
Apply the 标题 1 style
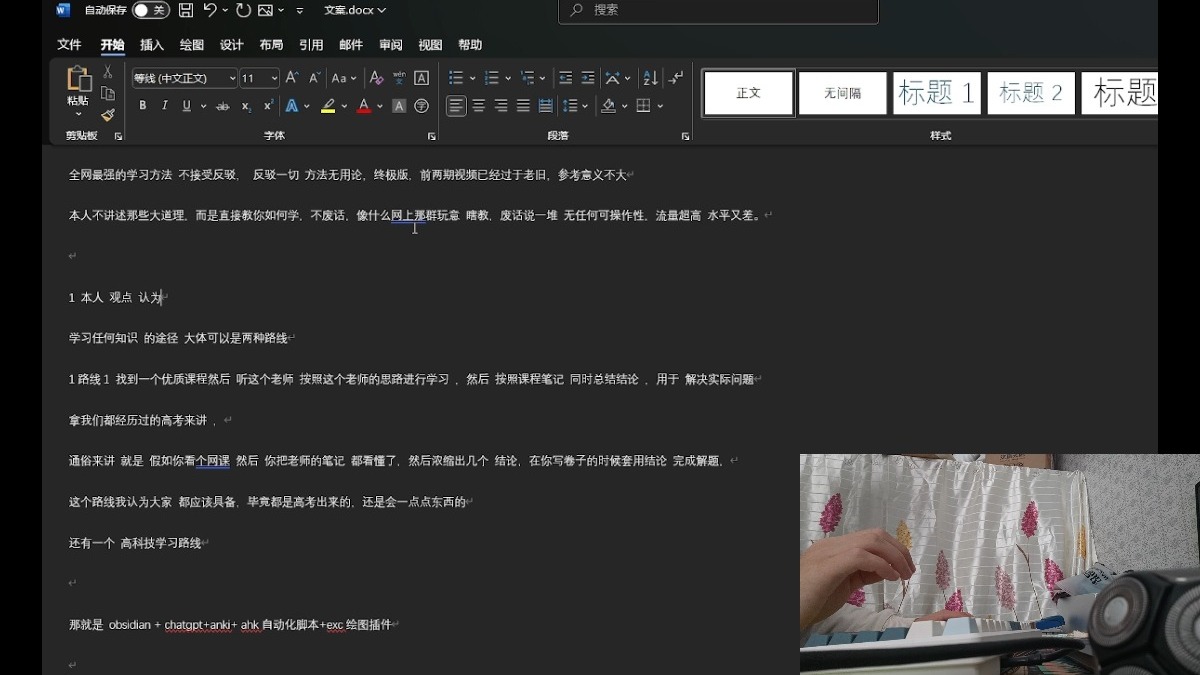pos(936,93)
